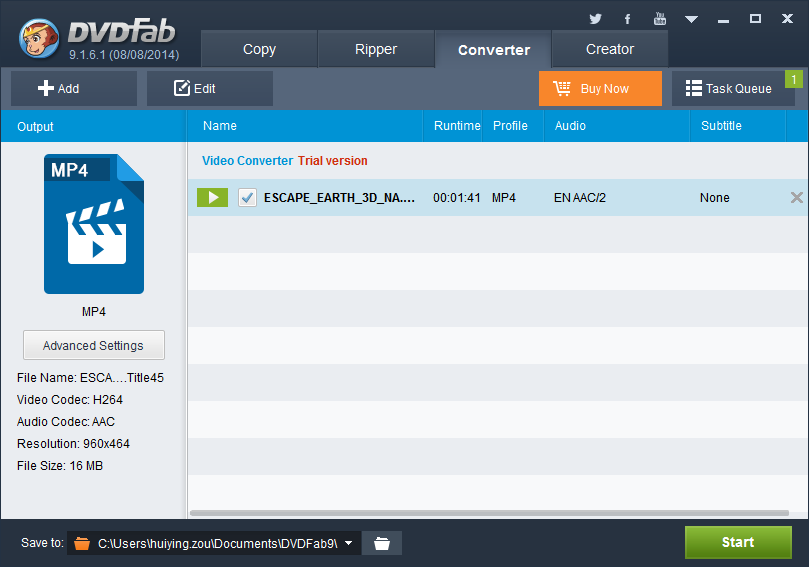Remove the ESCAPE_EARTH_3D title with X
Screen dimensions: 809x567
(x=797, y=198)
